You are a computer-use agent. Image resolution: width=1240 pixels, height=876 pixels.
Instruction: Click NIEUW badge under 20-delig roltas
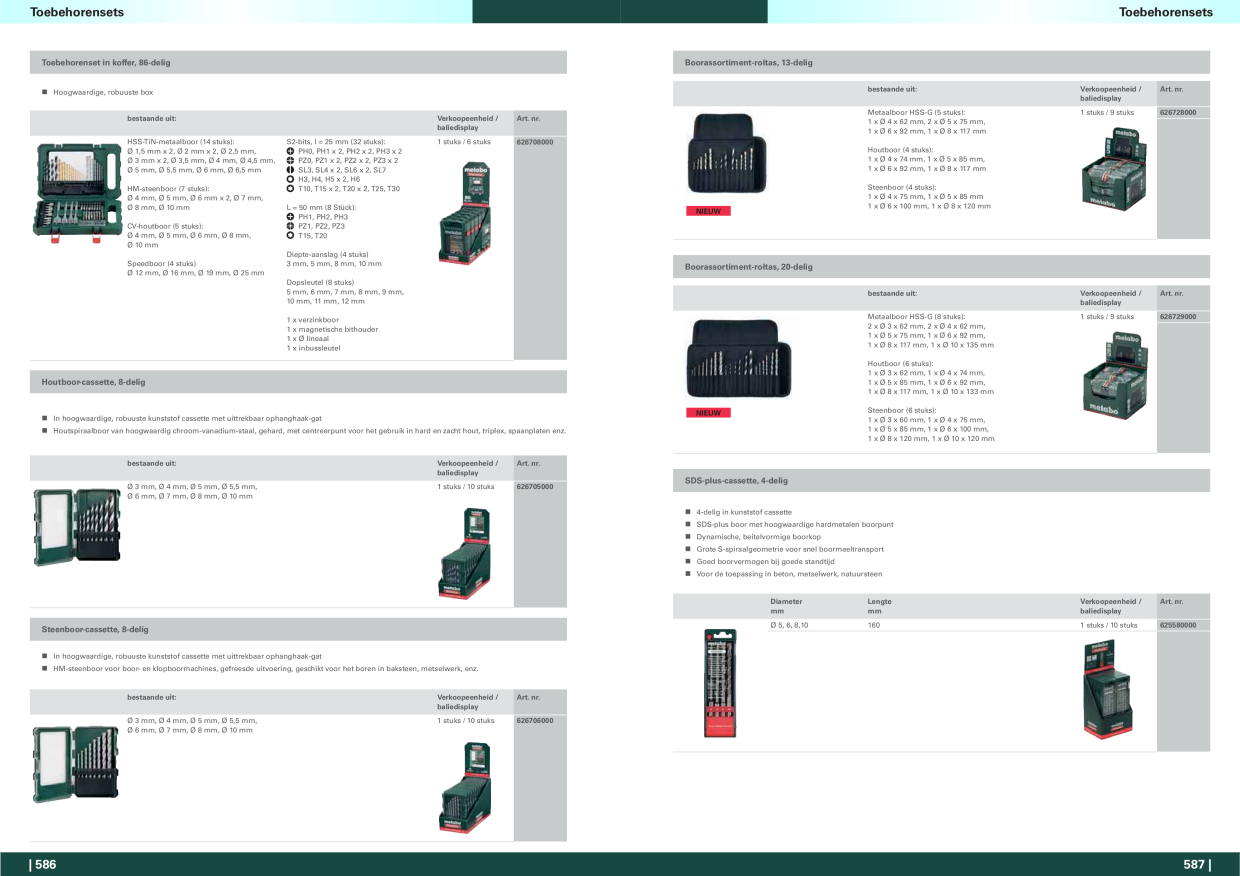coord(709,413)
